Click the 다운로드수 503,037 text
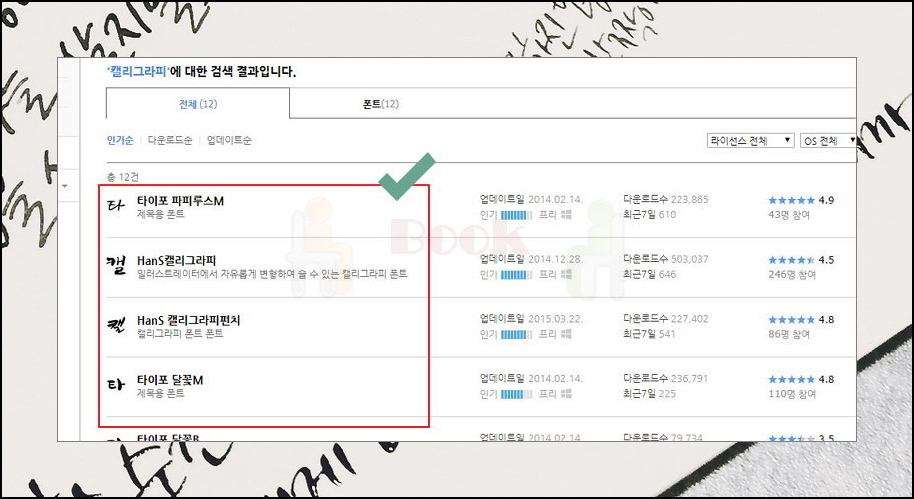The image size is (914, 499). [666, 259]
